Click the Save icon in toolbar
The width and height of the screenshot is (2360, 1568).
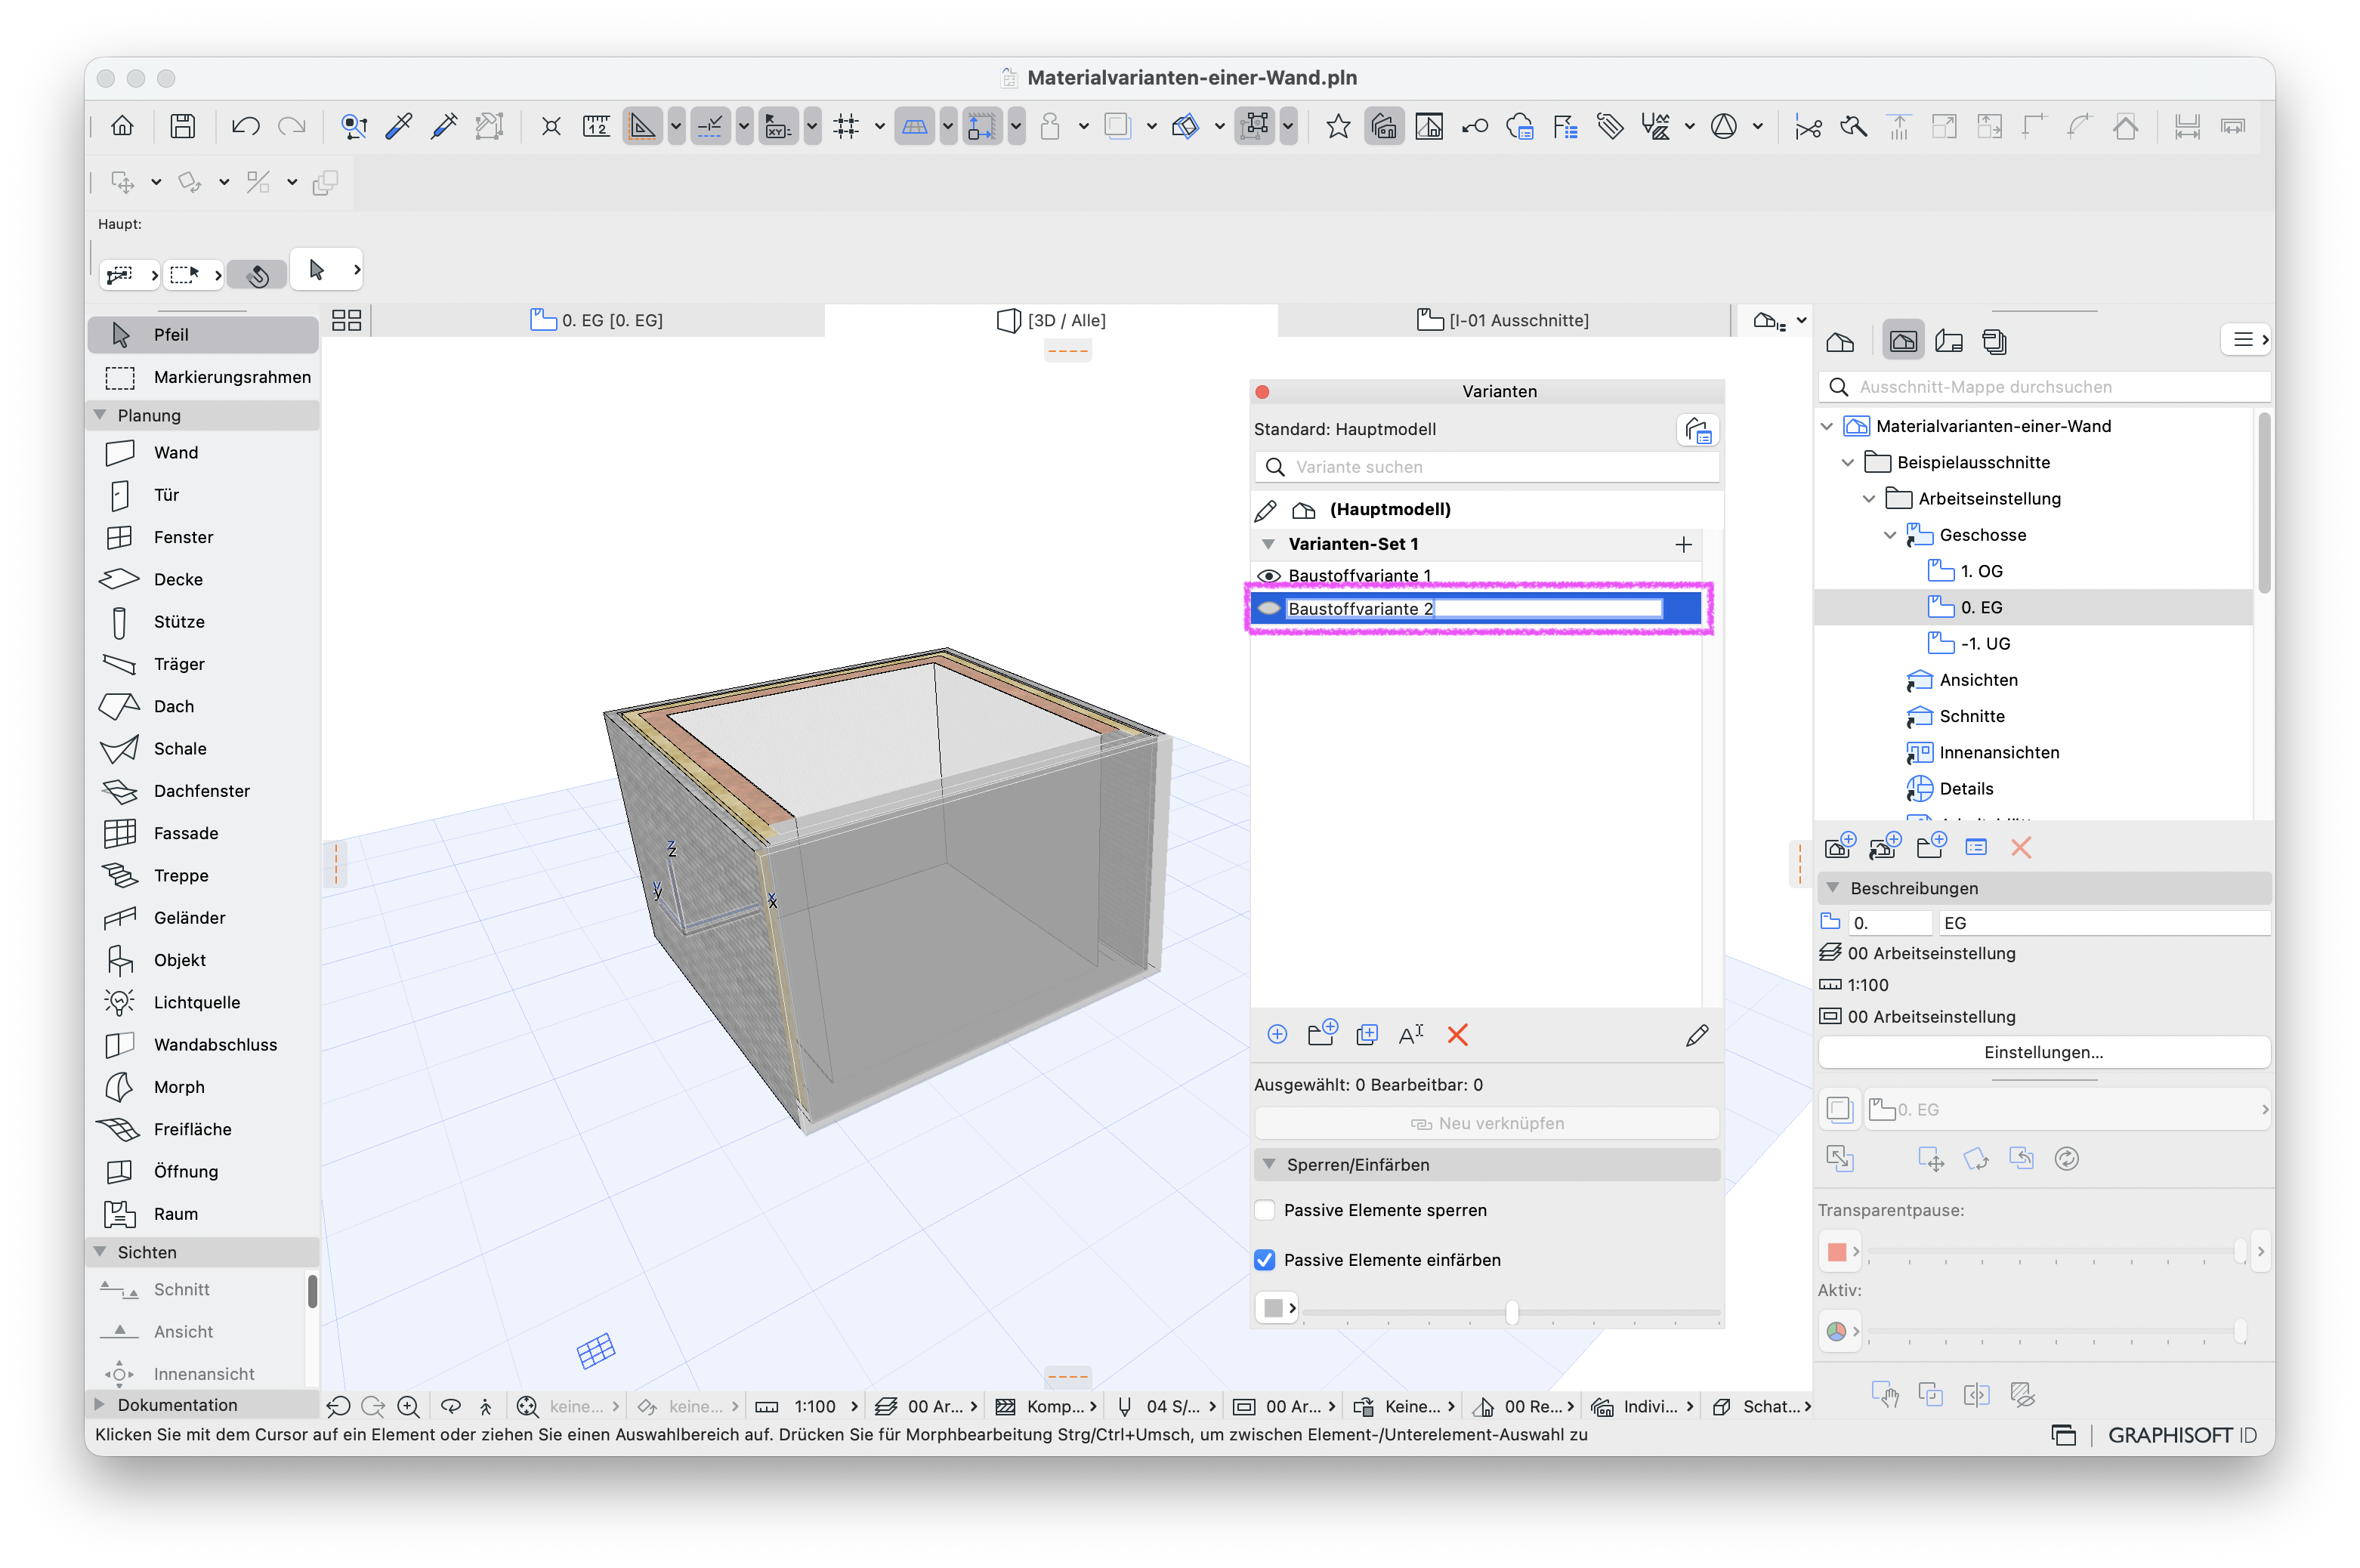pyautogui.click(x=182, y=126)
